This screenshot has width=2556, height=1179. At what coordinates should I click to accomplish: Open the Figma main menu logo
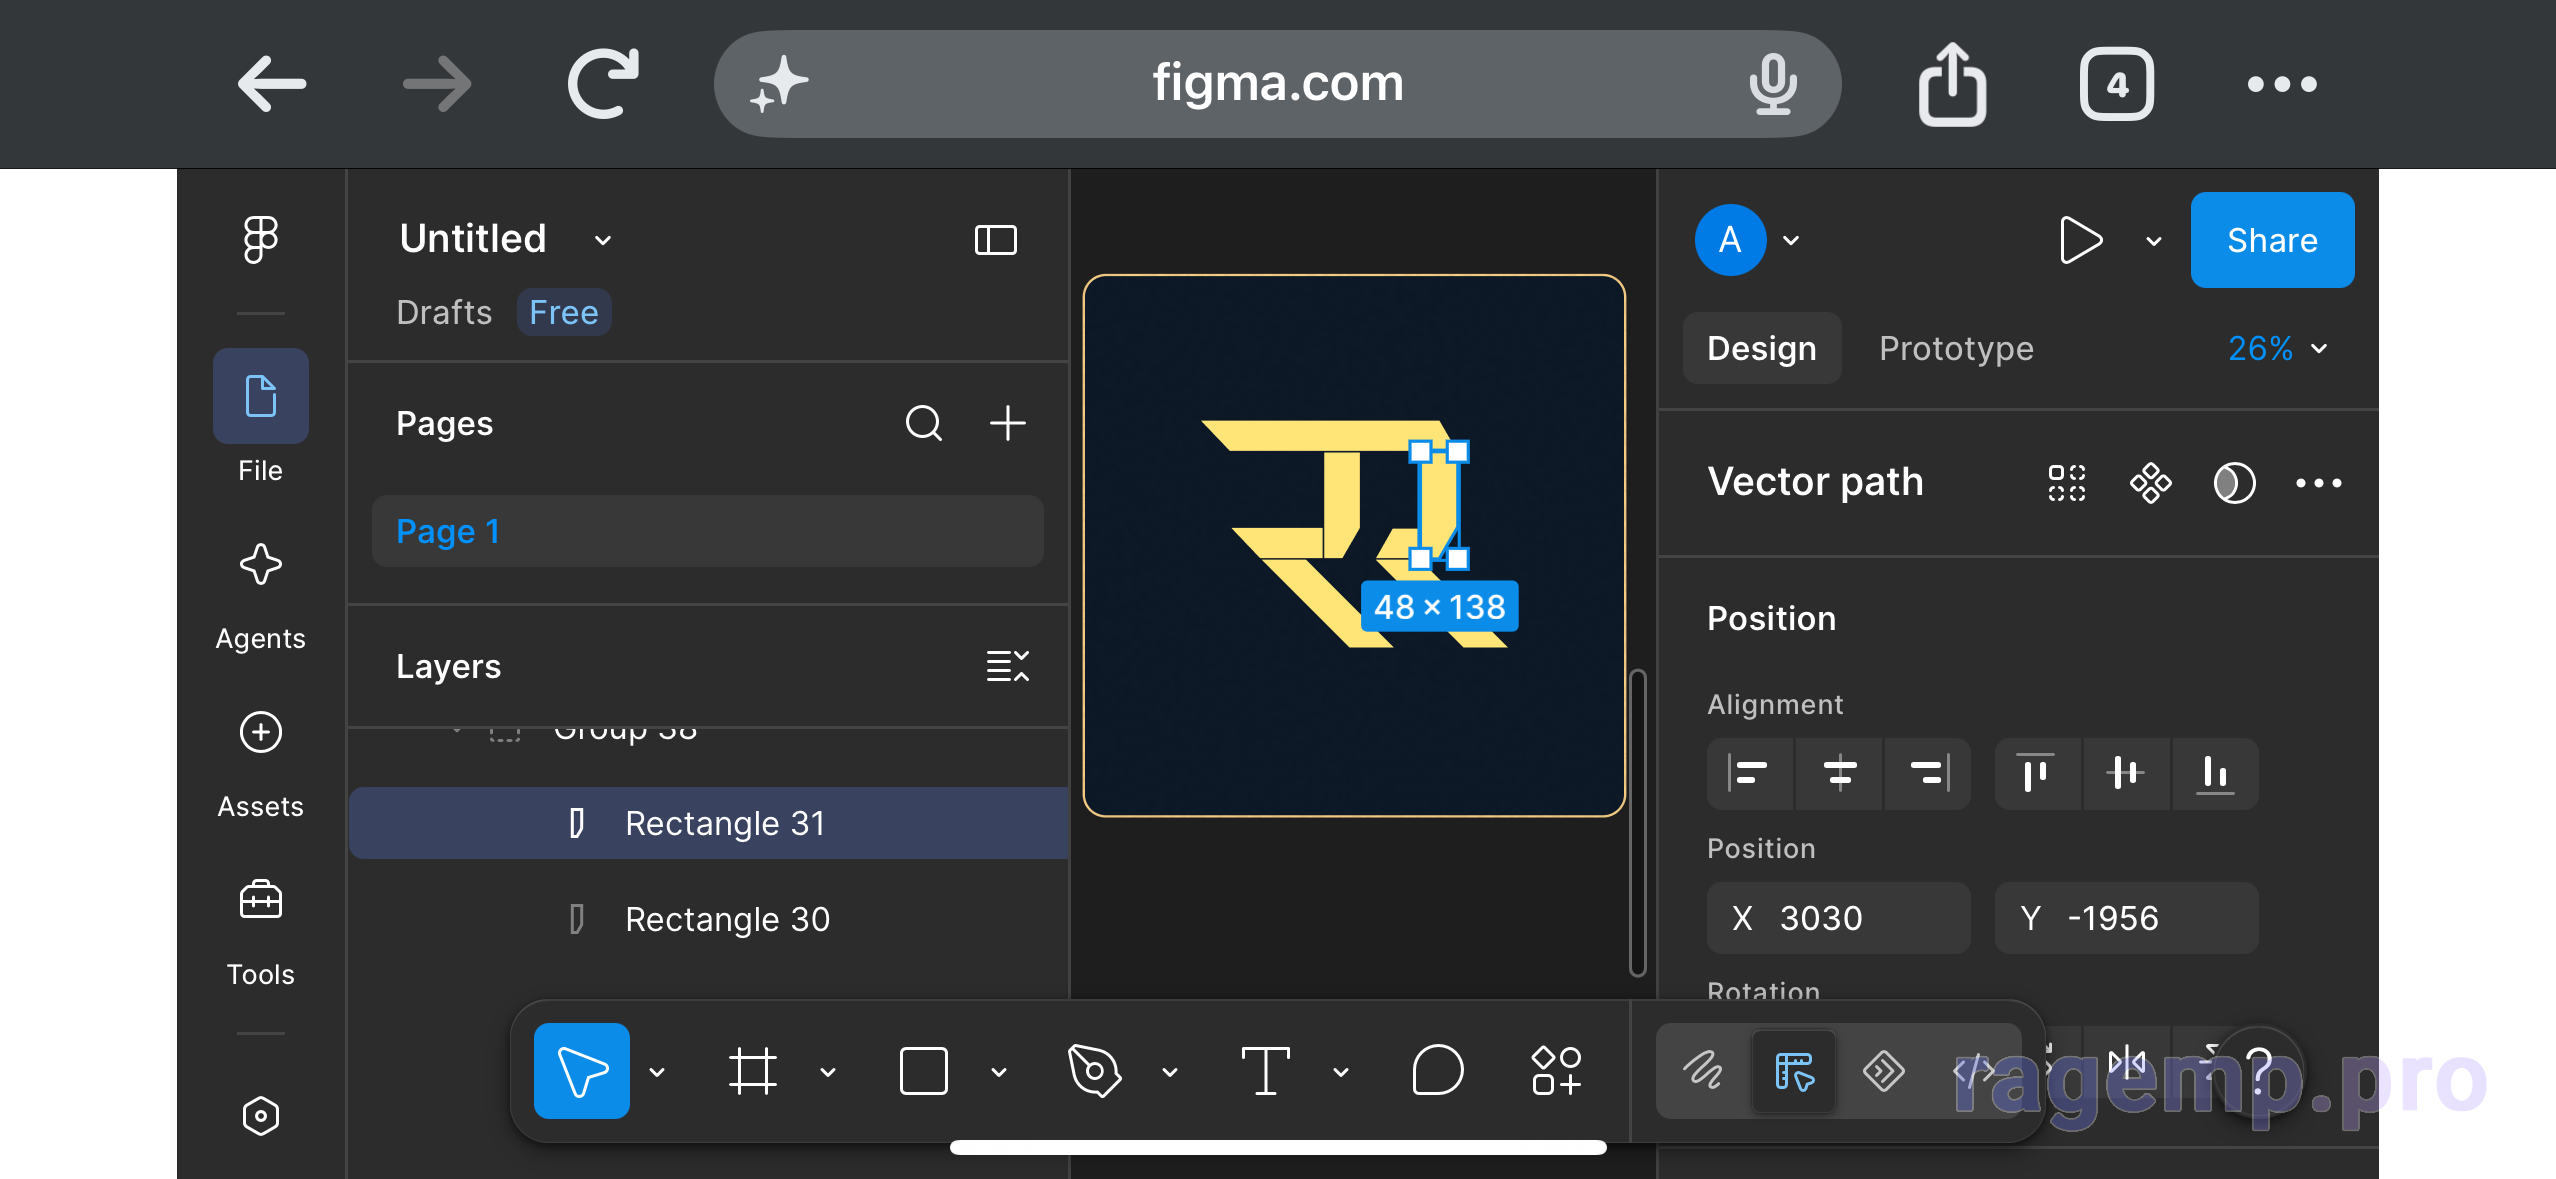pos(260,239)
